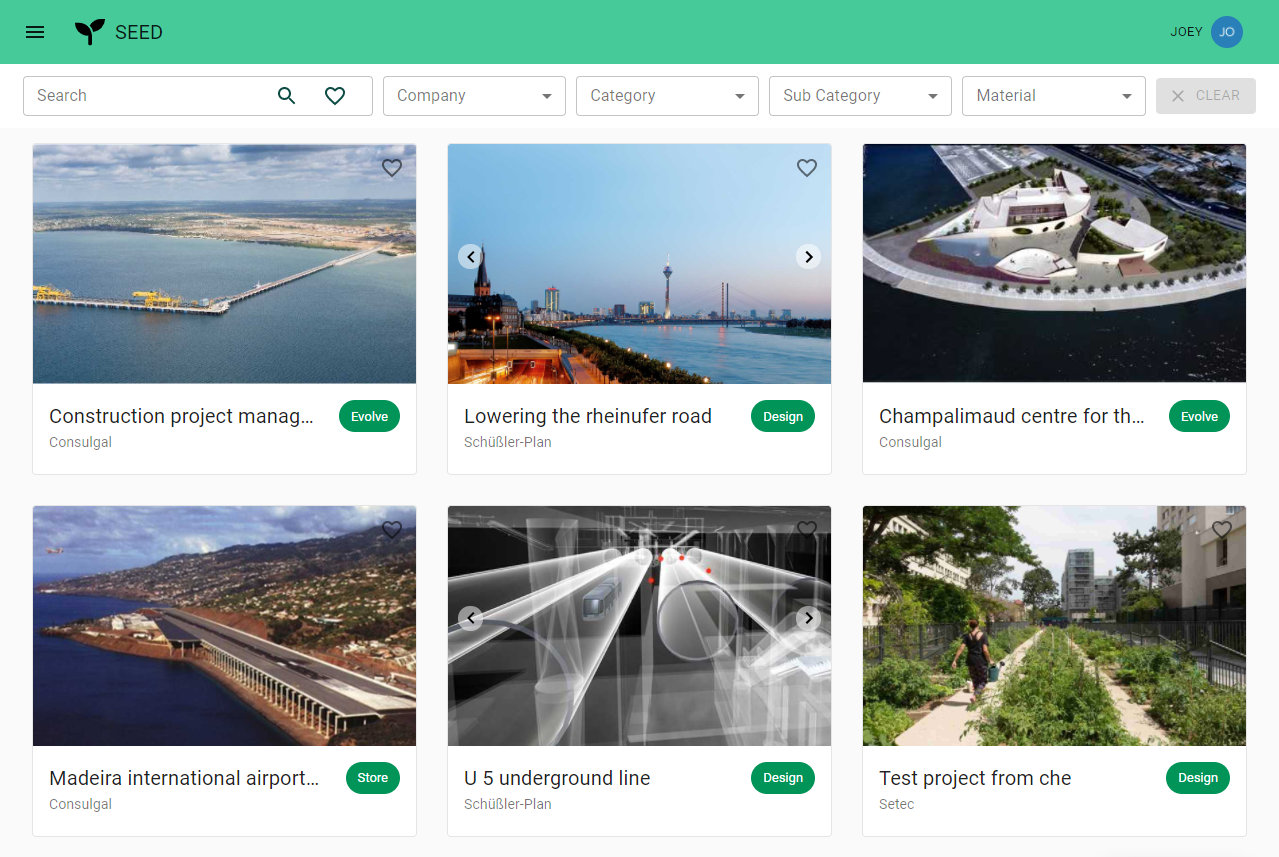Click the CLEAR filters button
This screenshot has width=1279, height=857.
click(1206, 96)
